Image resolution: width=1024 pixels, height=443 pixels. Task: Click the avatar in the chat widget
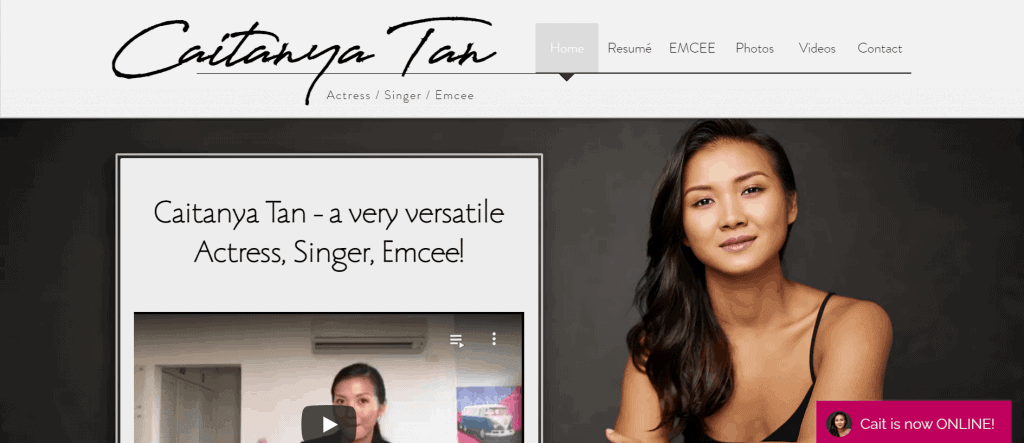[839, 424]
